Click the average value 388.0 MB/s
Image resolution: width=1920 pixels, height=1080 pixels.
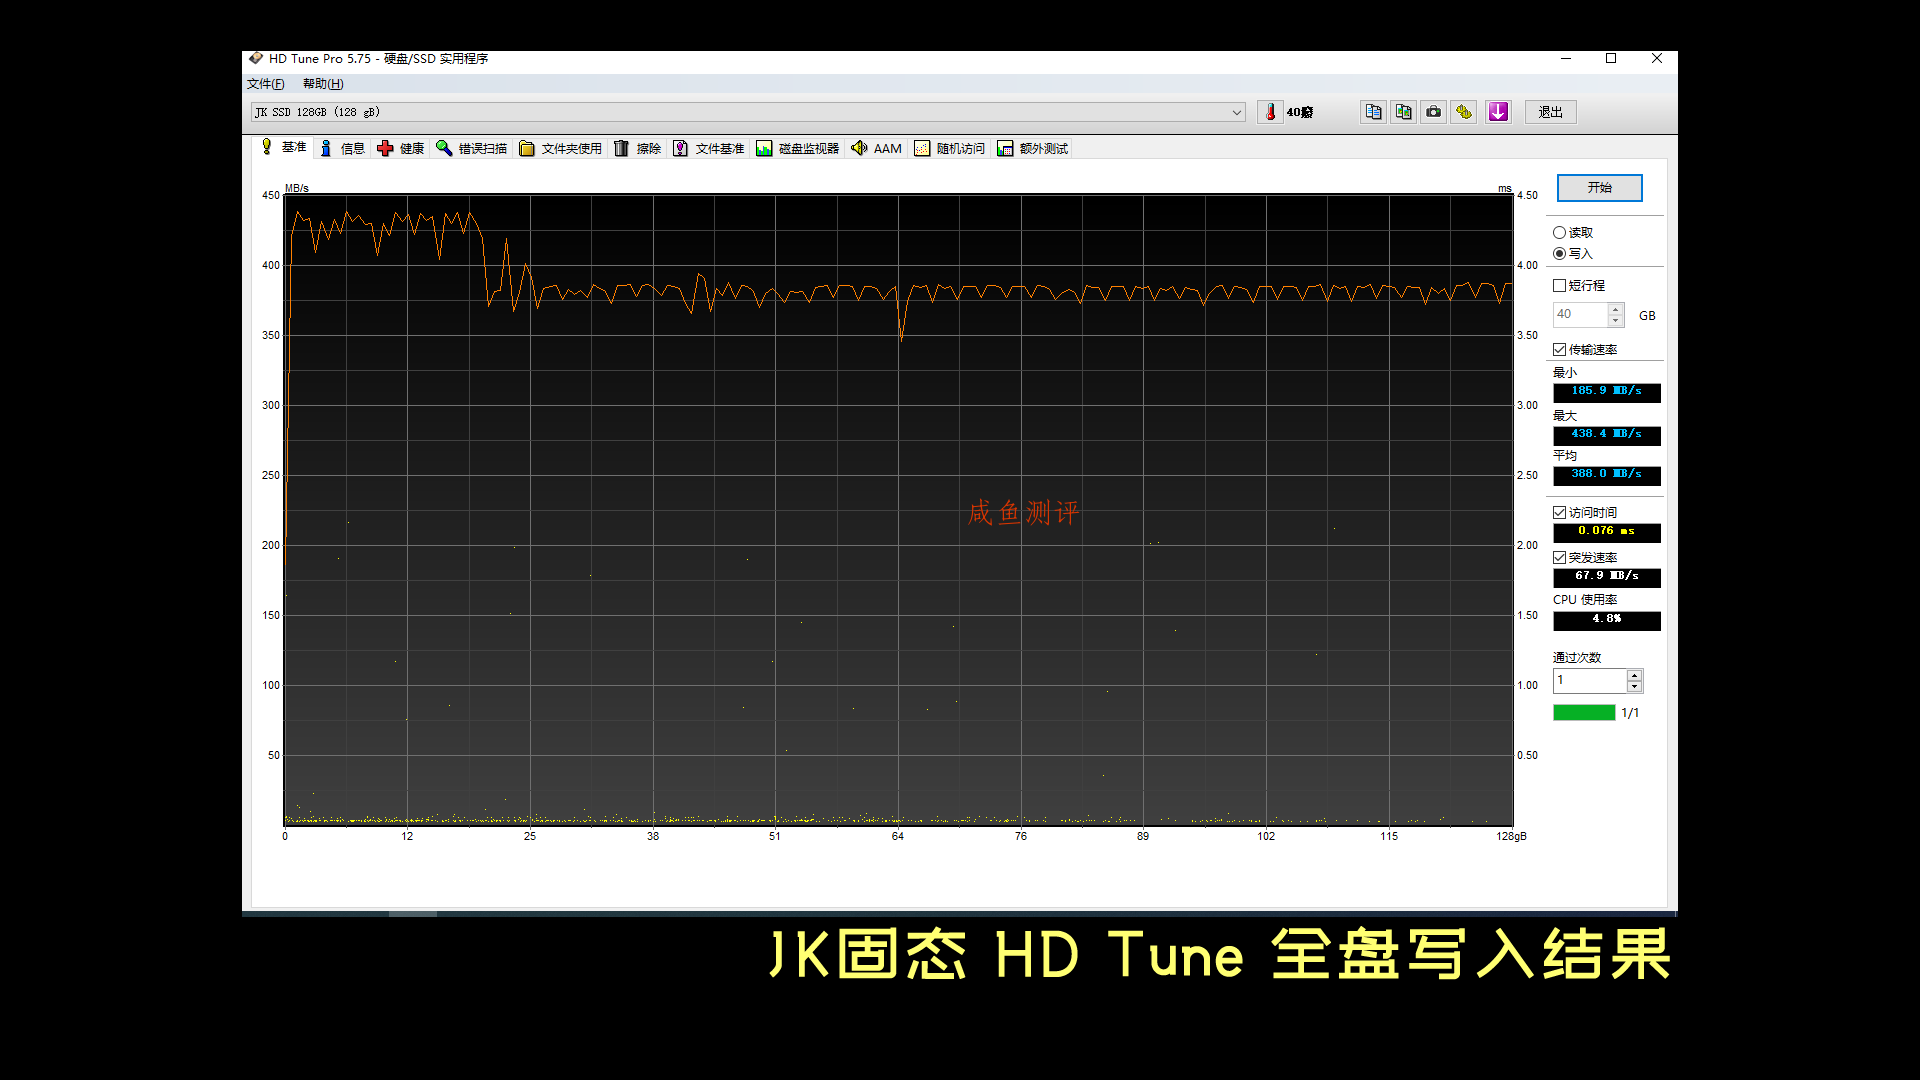pos(1606,475)
